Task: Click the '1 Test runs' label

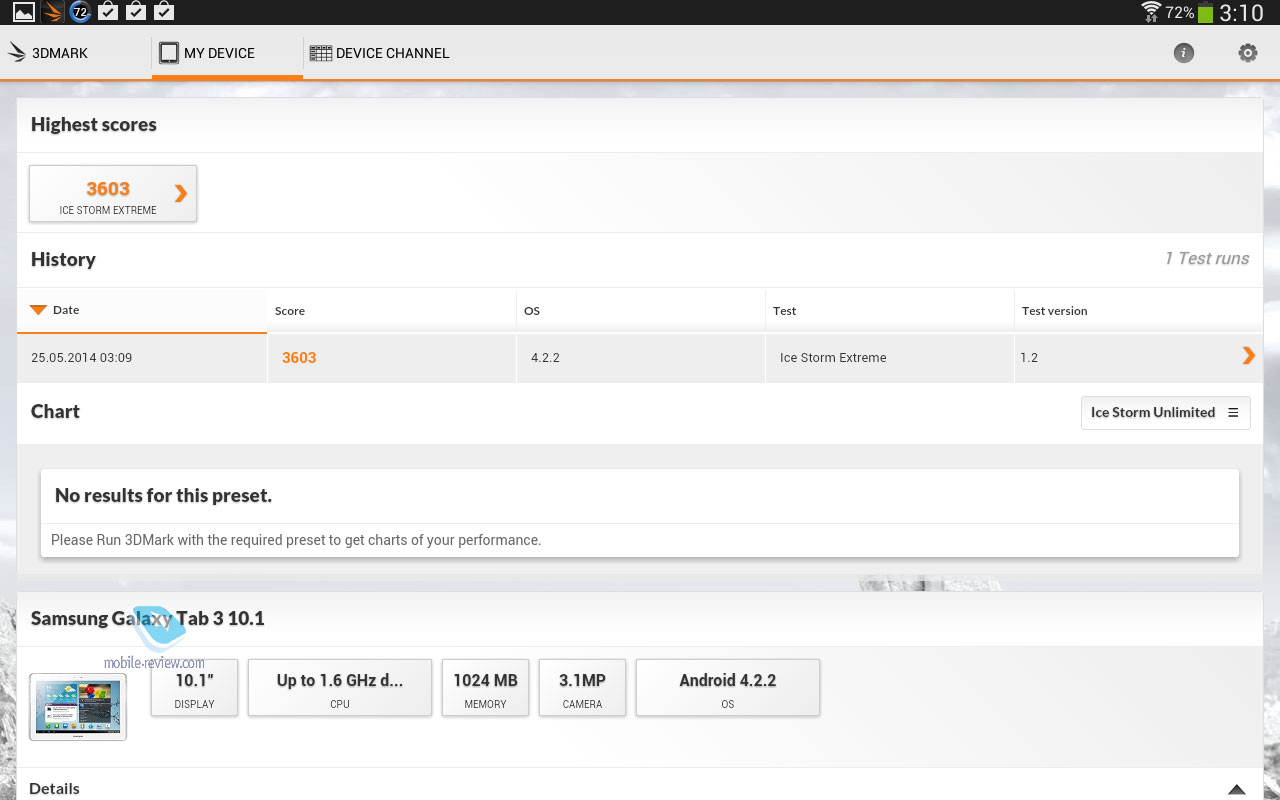Action: click(x=1207, y=258)
